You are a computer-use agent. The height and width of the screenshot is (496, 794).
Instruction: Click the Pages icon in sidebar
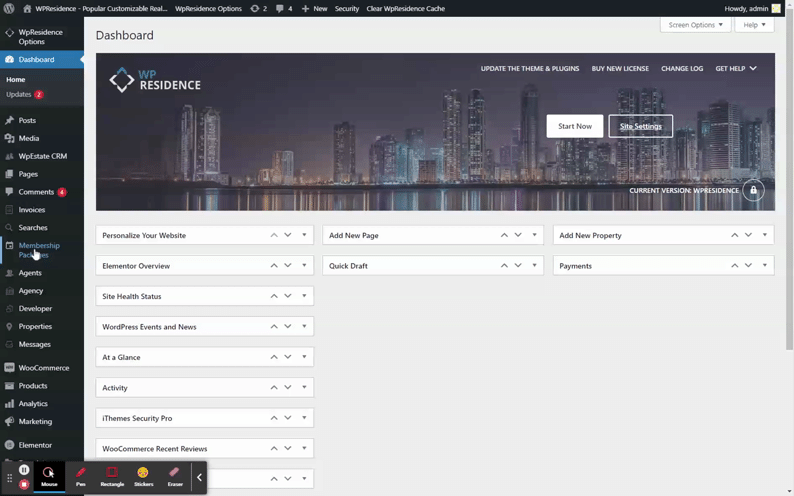[9, 174]
